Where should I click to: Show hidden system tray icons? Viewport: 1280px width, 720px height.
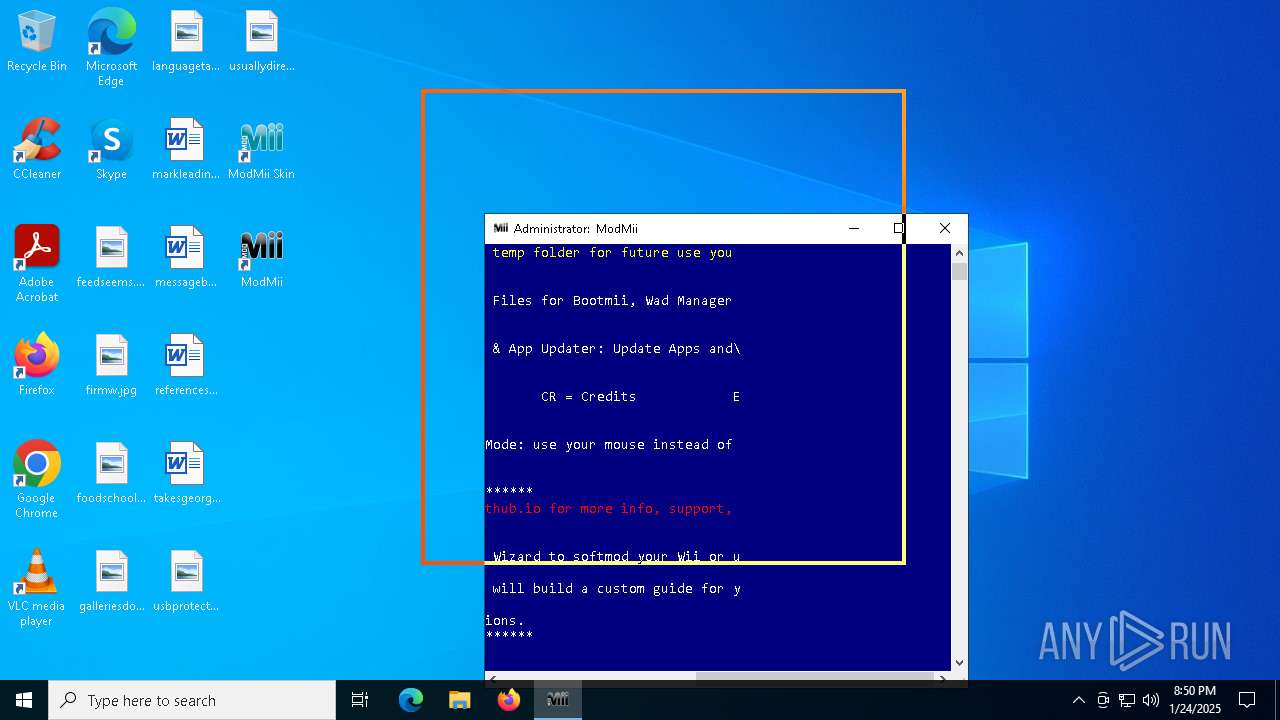tap(1078, 700)
